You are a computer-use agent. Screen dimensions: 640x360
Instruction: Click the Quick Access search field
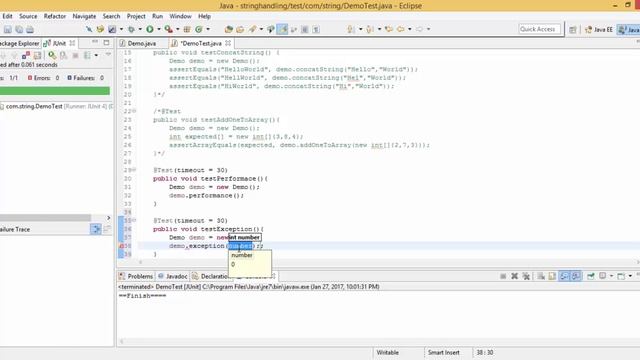(539, 29)
